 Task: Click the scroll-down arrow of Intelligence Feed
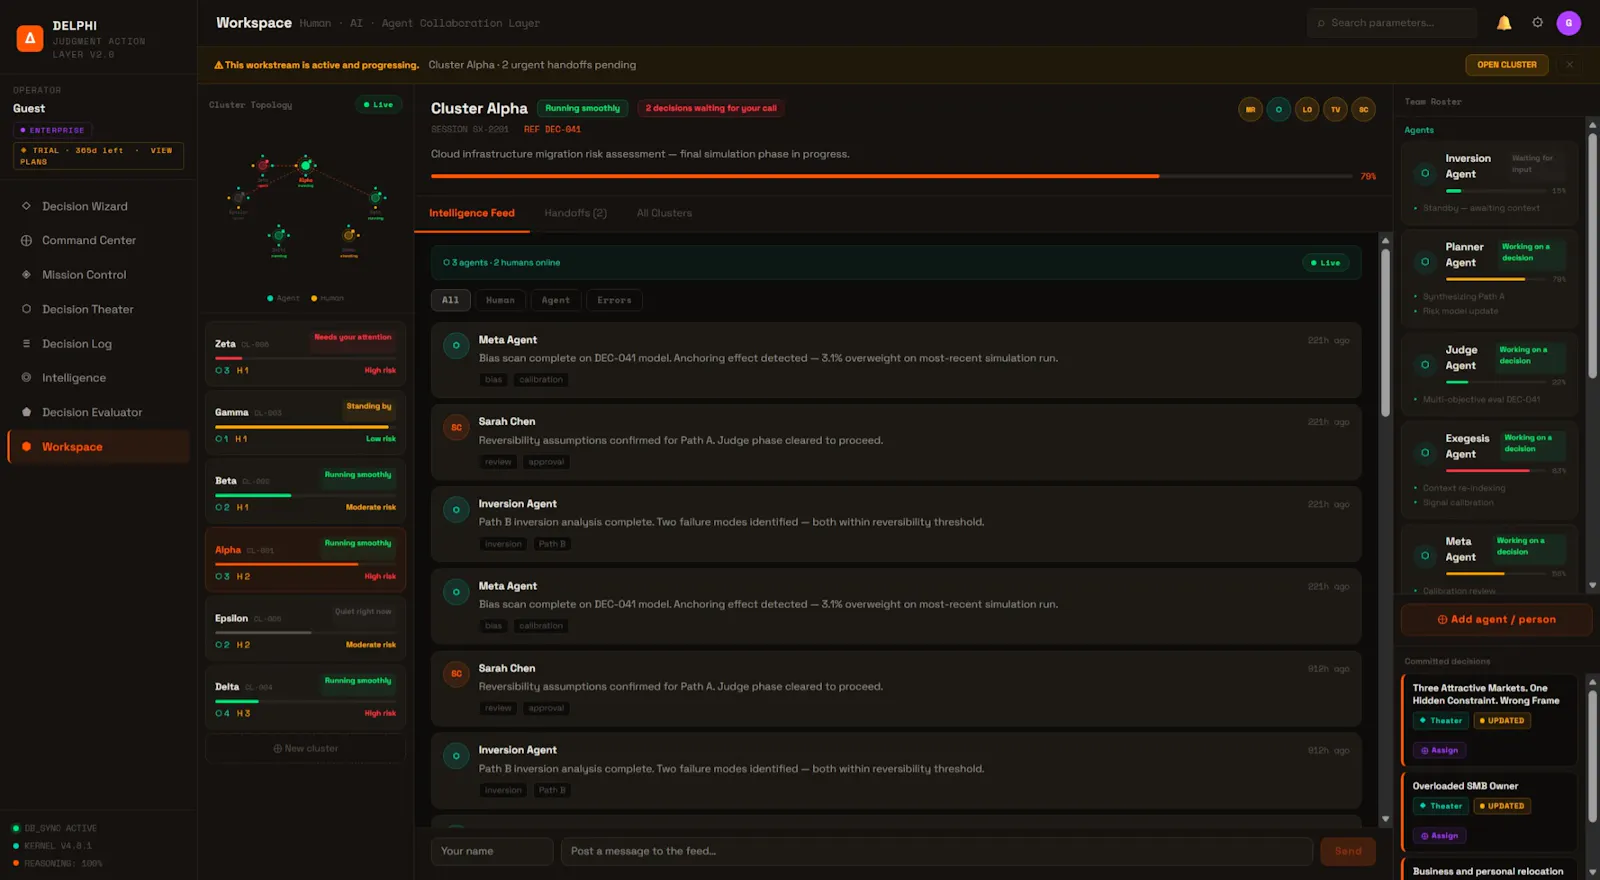pyautogui.click(x=1385, y=819)
